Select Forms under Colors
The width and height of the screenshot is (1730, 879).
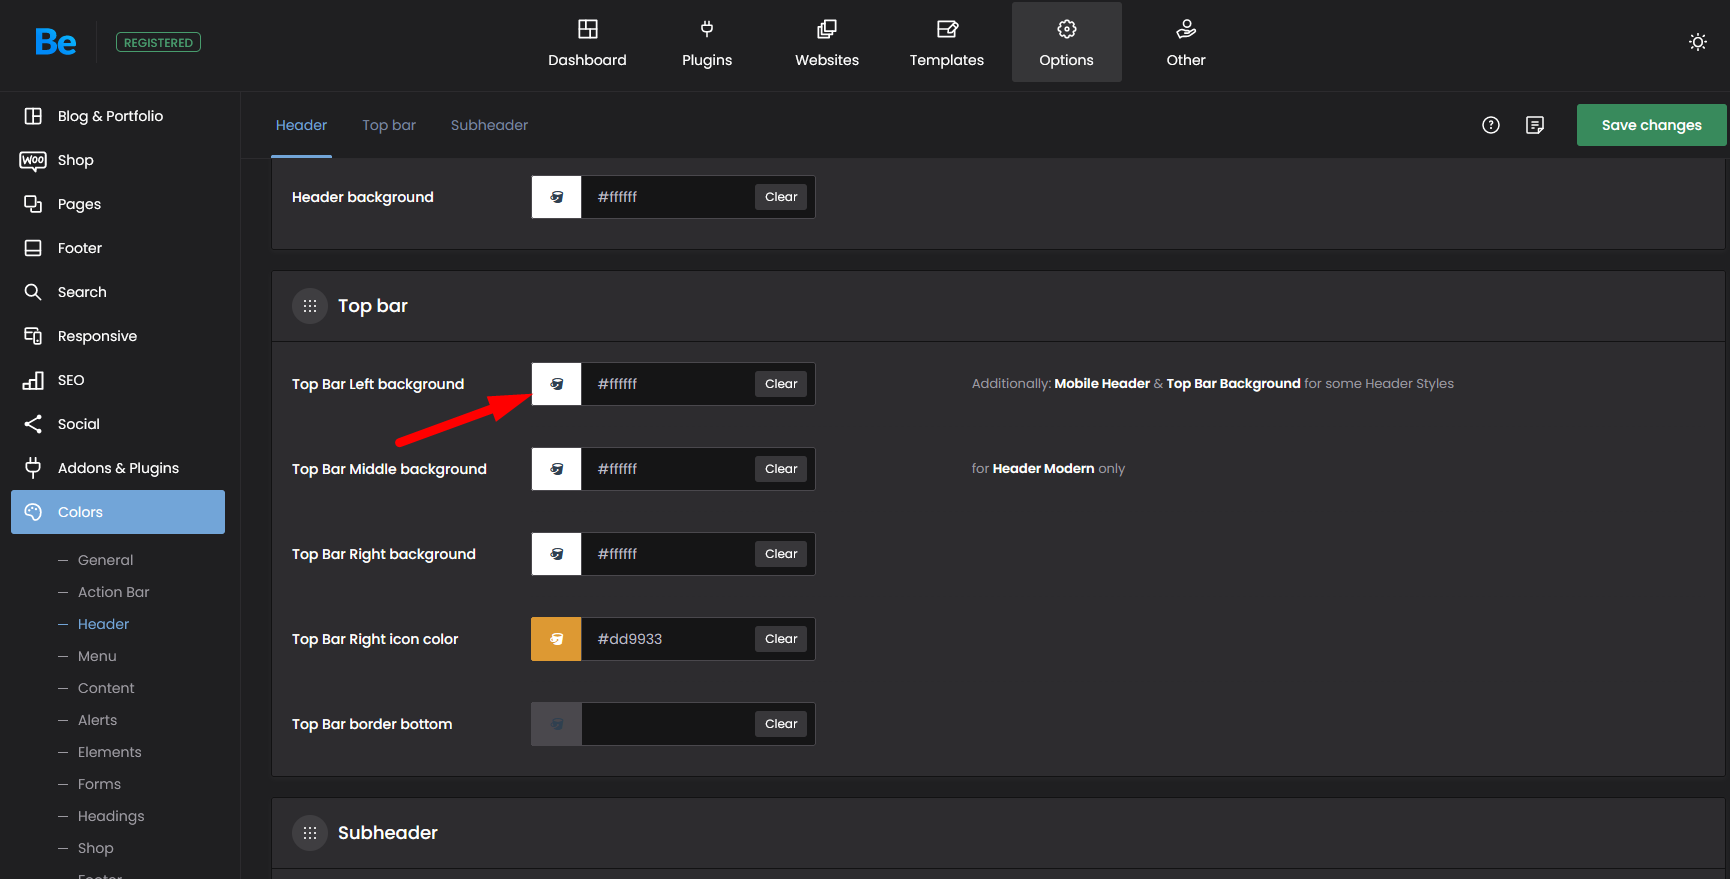(99, 784)
